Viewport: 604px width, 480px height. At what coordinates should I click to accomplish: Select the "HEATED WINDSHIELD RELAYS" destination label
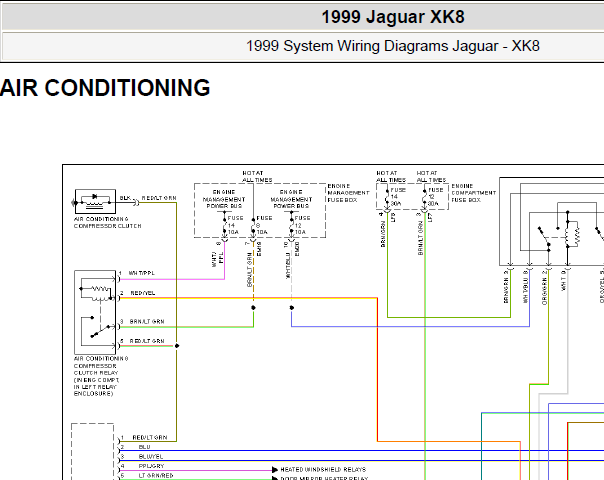point(323,469)
